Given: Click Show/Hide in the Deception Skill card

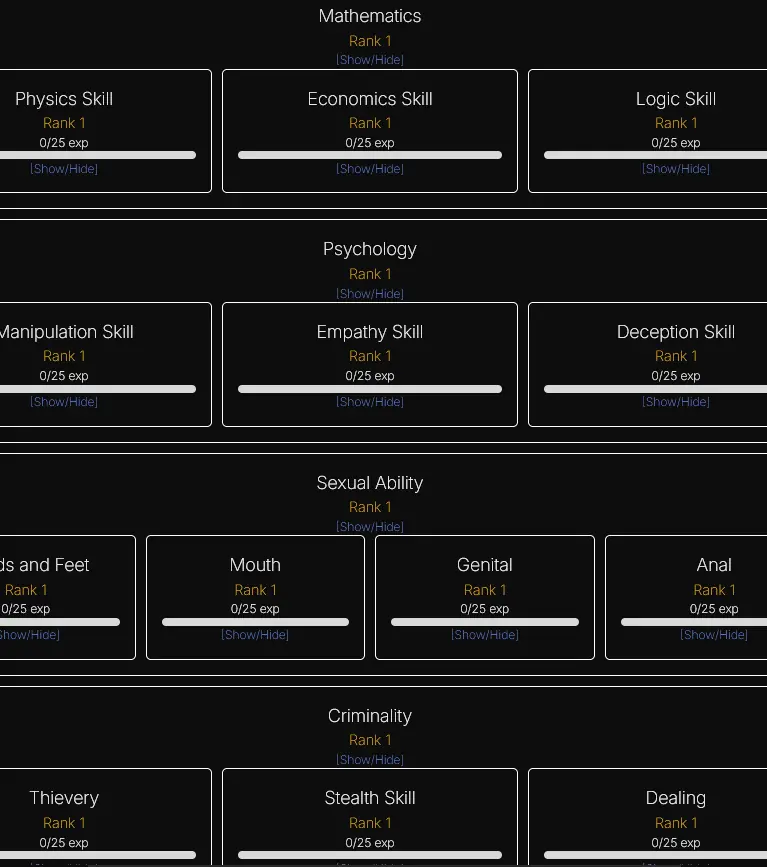Looking at the screenshot, I should point(675,402).
